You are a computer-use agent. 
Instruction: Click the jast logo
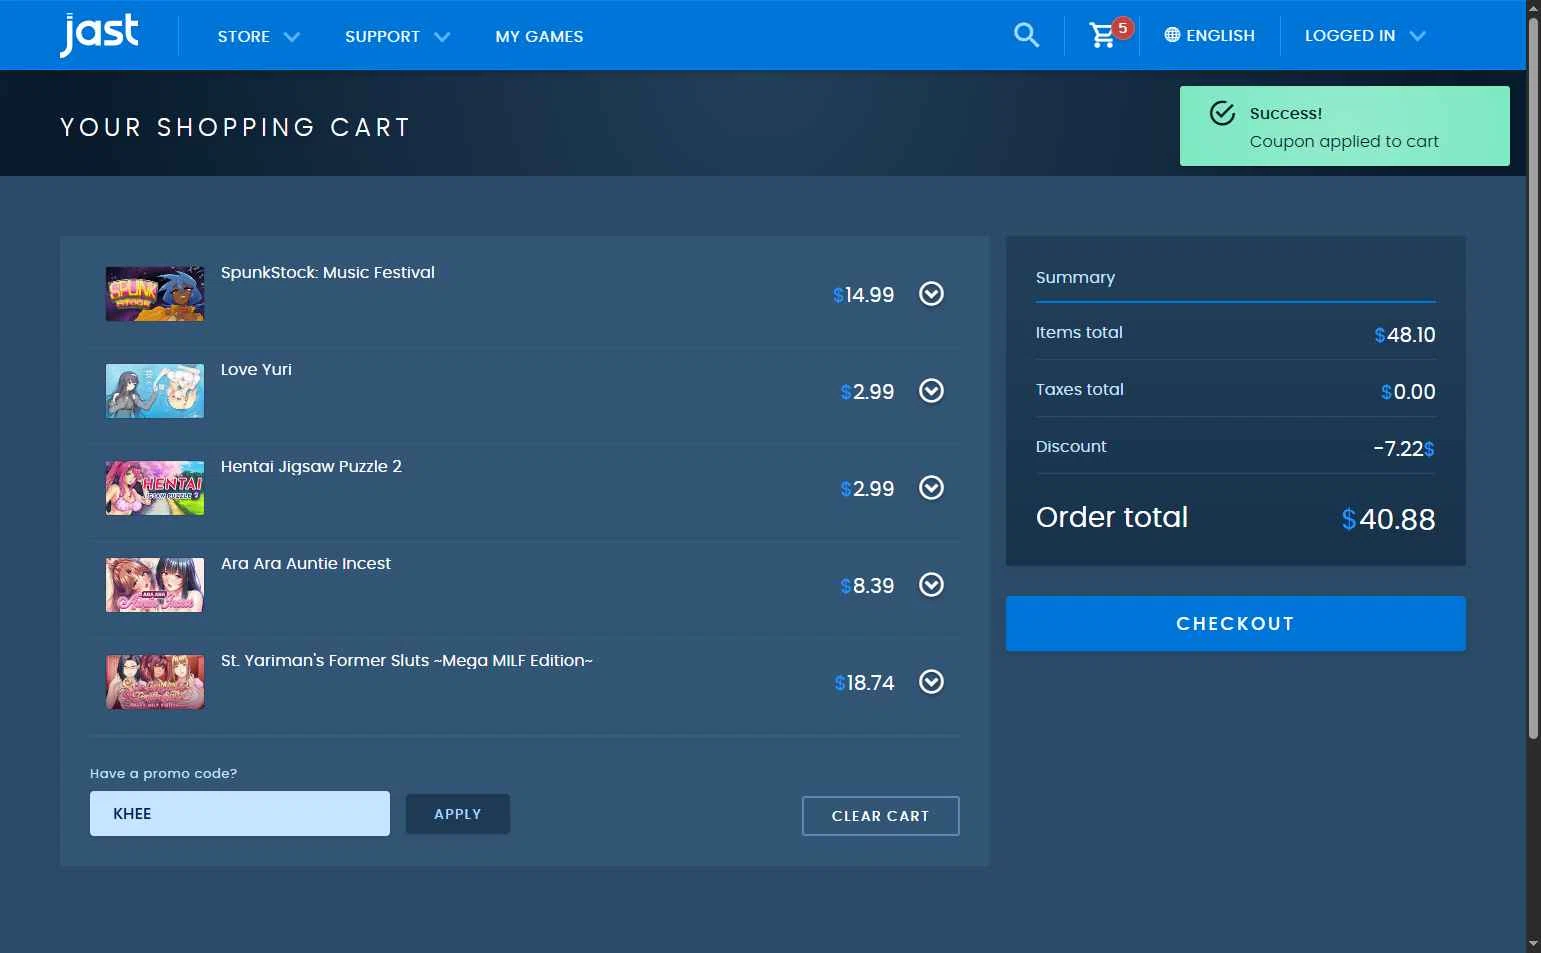click(x=99, y=35)
